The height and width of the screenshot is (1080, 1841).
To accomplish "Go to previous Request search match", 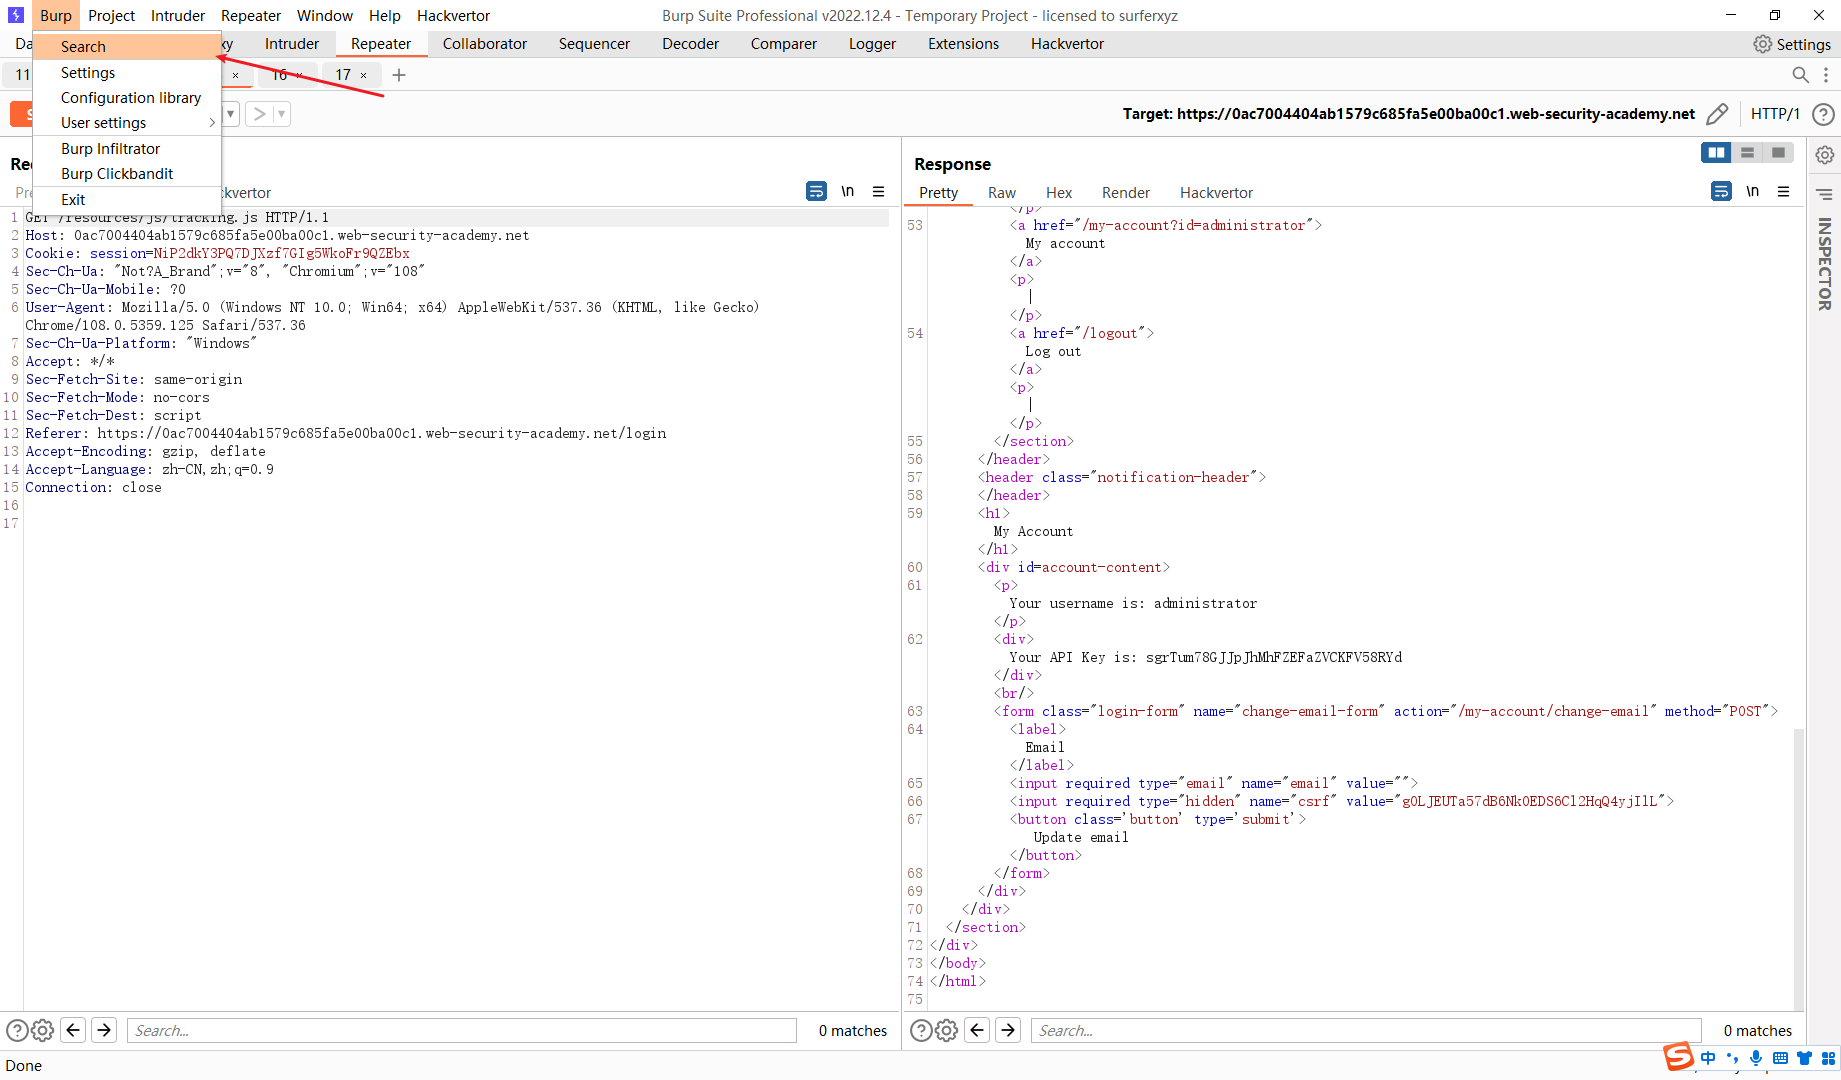I will pyautogui.click(x=73, y=1030).
